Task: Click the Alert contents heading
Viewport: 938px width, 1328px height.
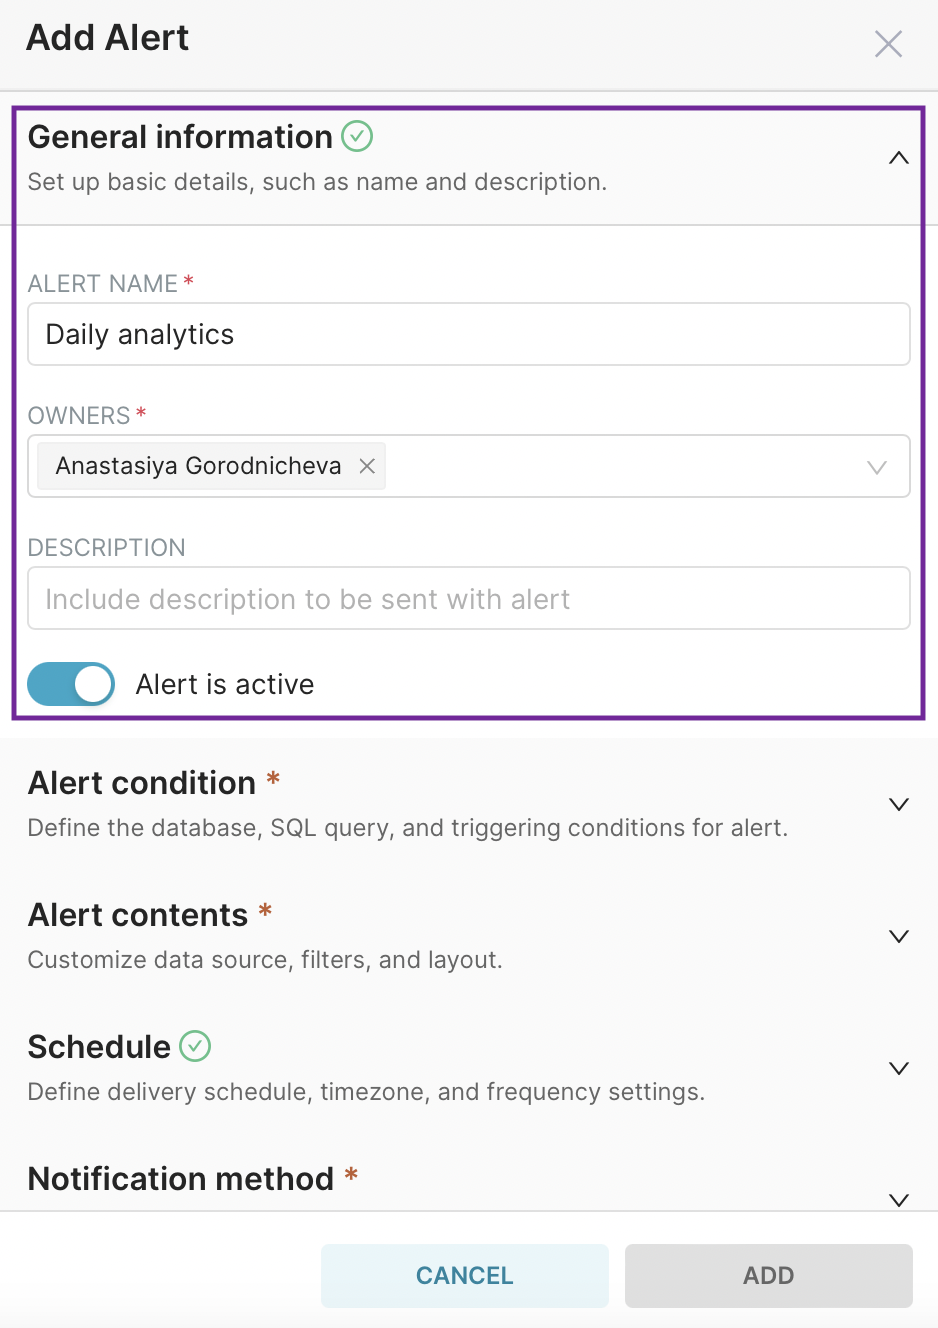Action: point(138,915)
